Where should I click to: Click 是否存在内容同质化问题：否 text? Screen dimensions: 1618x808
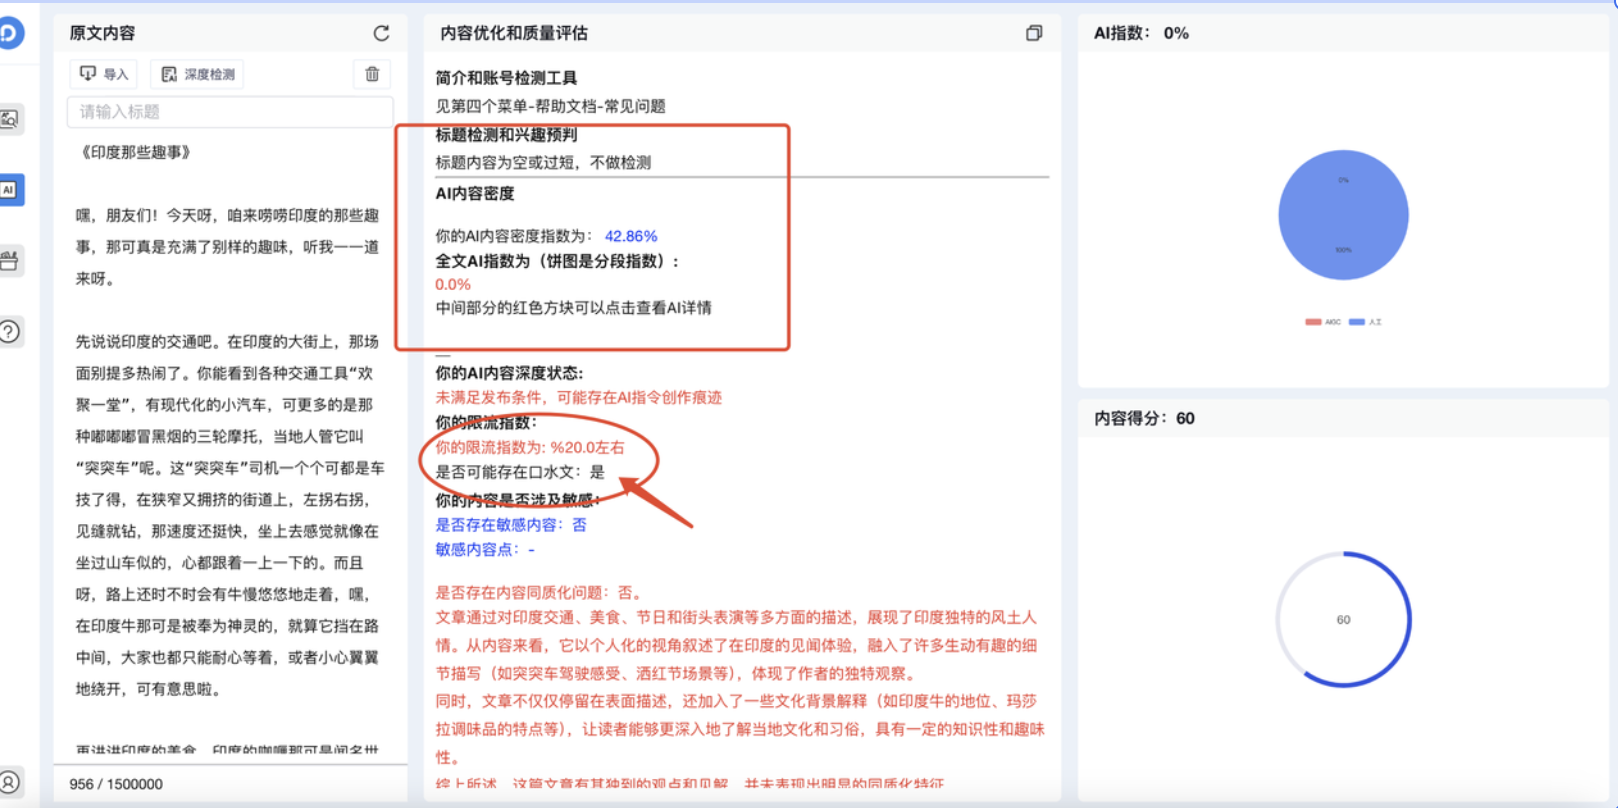[x=540, y=592]
